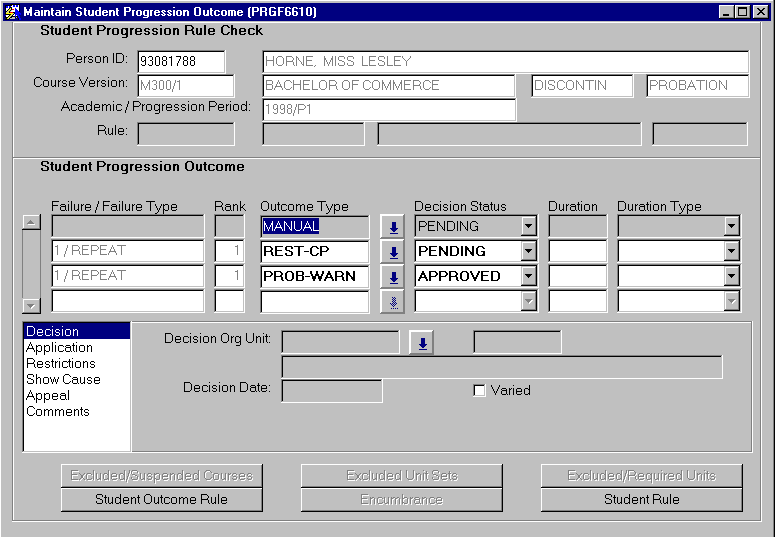Open Decision Status dropdown for REST-CP row

click(x=528, y=252)
